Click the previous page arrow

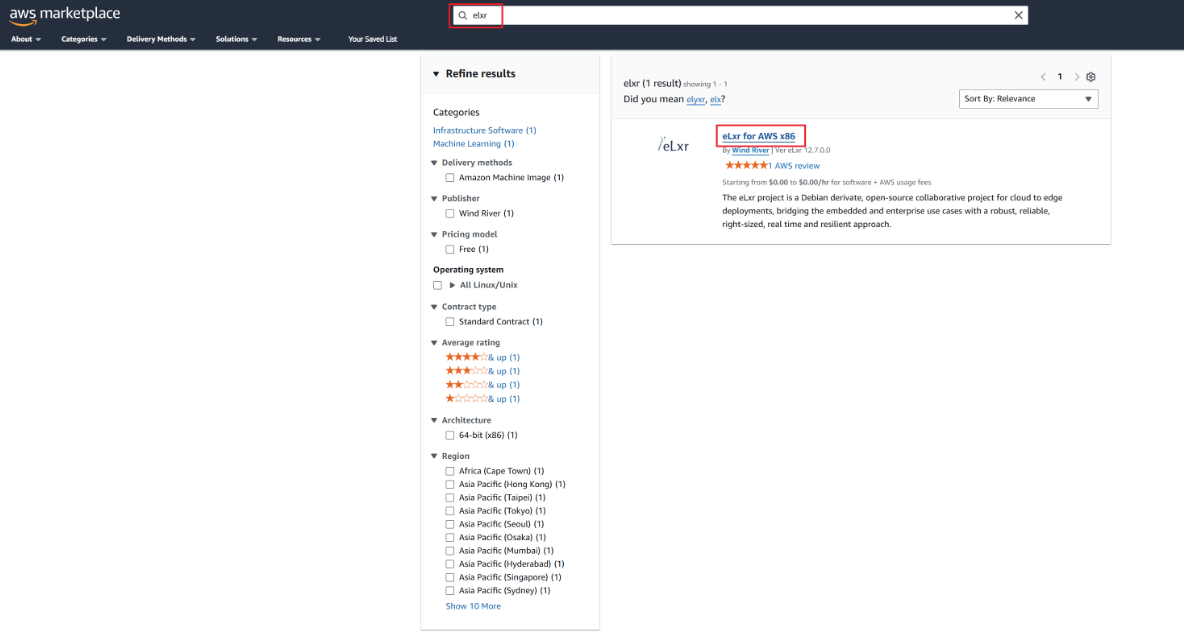tap(1043, 76)
